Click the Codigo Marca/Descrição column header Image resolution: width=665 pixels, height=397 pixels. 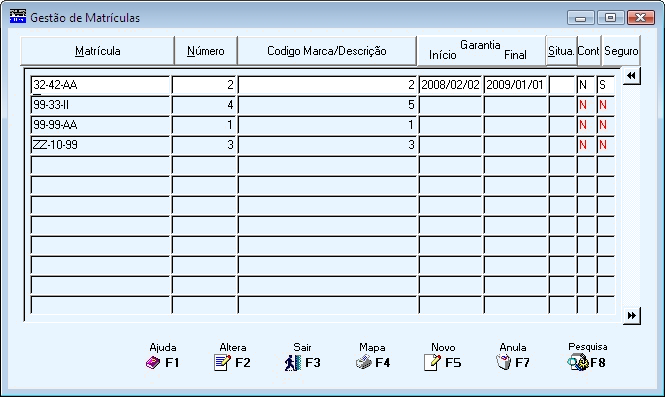(x=327, y=51)
